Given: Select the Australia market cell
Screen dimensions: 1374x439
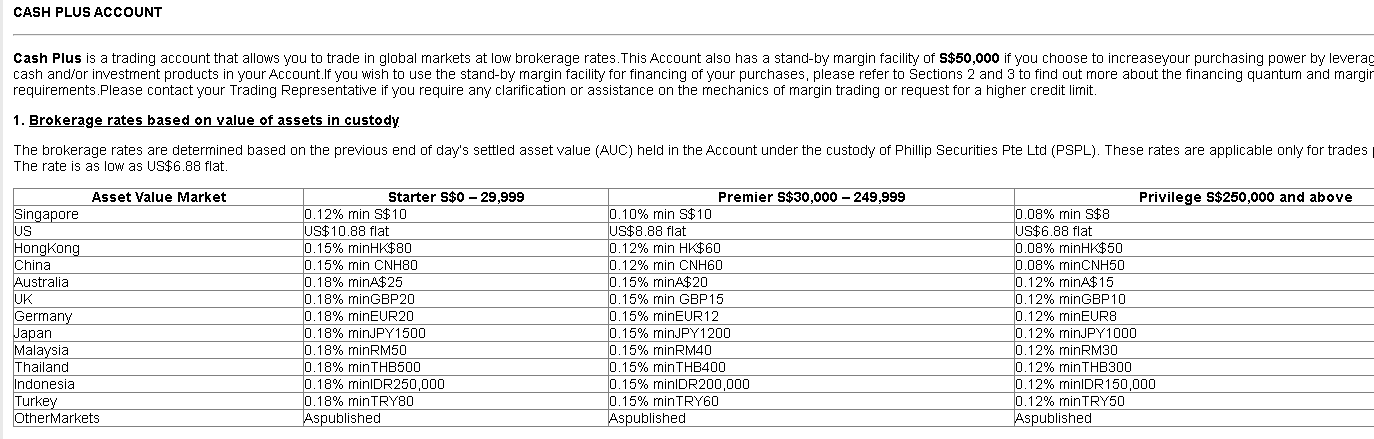Looking at the screenshot, I should pos(43,282).
